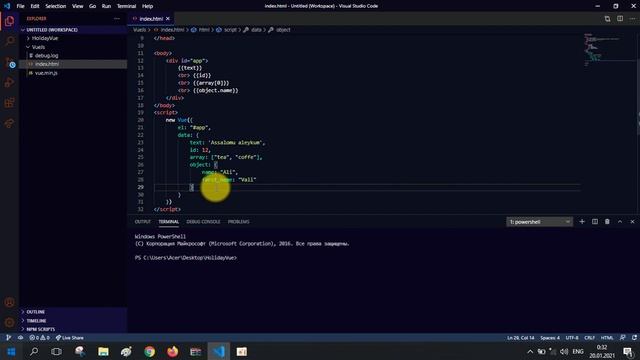Open the Go menu
640x360 pixels.
coord(93,6)
